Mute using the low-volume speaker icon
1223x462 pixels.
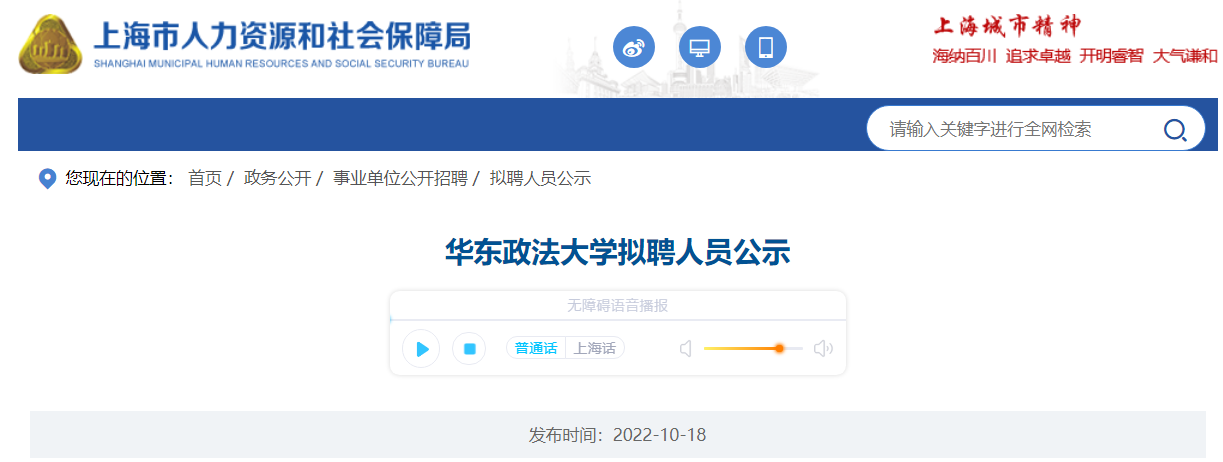point(686,348)
